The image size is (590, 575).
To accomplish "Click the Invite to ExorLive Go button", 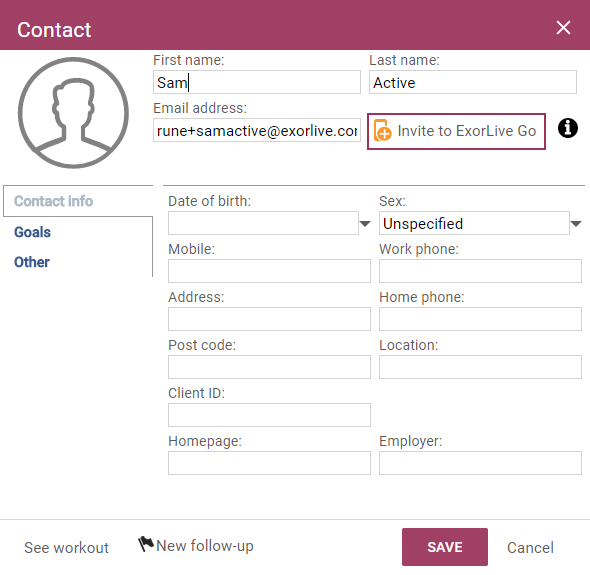I will pos(456,131).
